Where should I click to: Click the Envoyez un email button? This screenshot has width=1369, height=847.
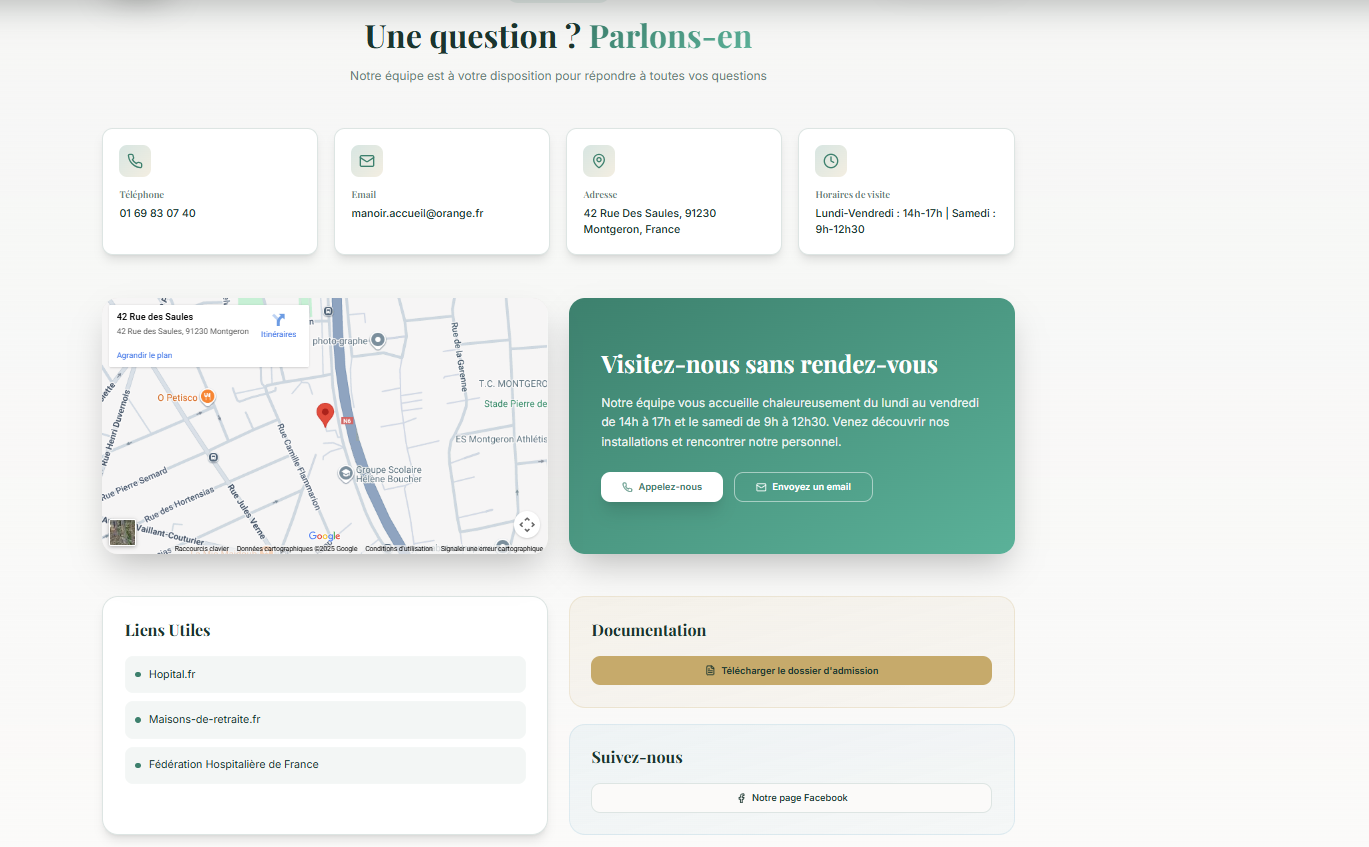[803, 487]
